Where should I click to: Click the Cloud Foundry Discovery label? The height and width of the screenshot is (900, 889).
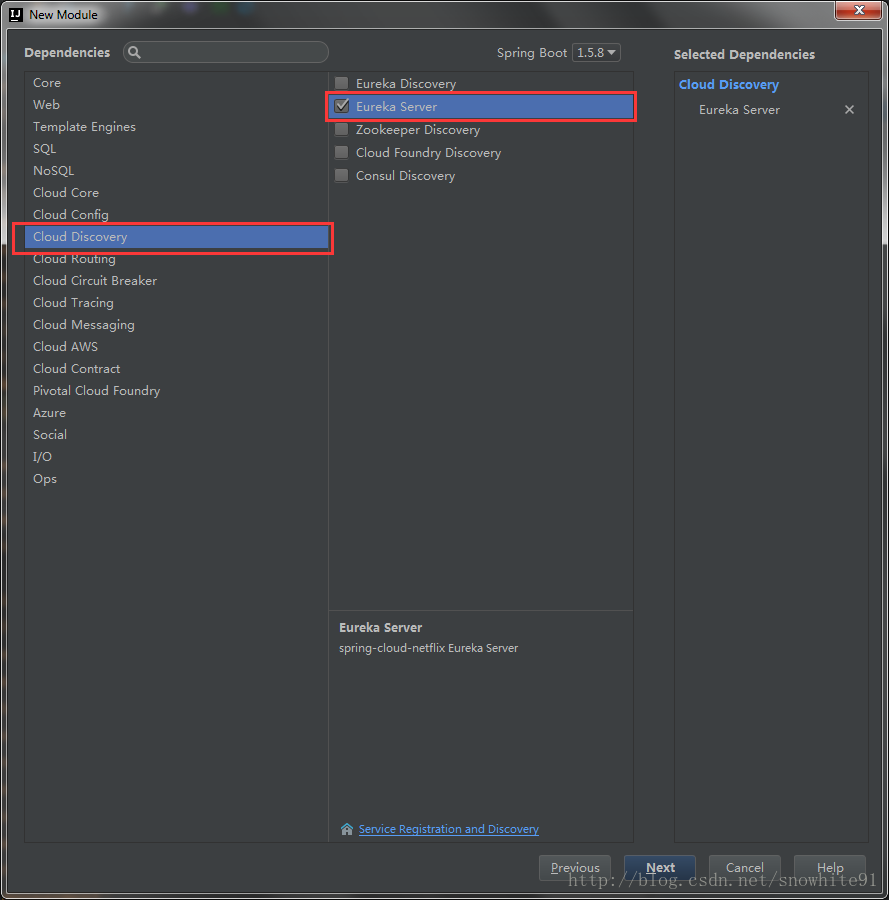428,153
